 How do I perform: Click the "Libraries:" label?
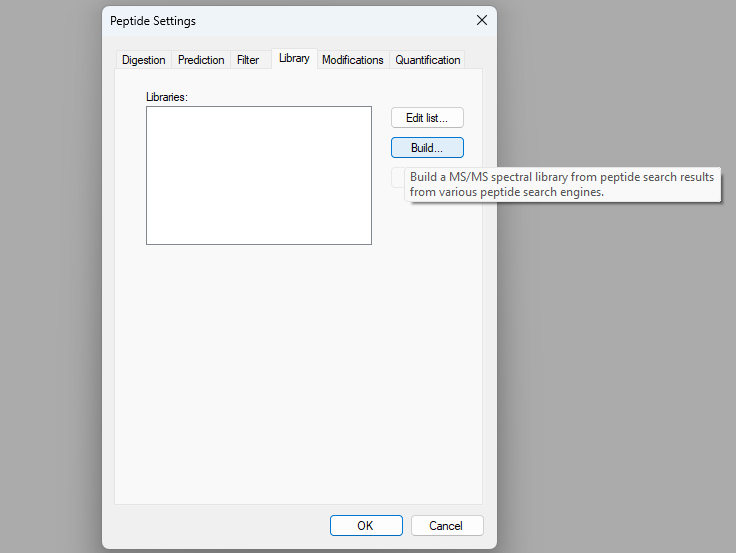(167, 97)
